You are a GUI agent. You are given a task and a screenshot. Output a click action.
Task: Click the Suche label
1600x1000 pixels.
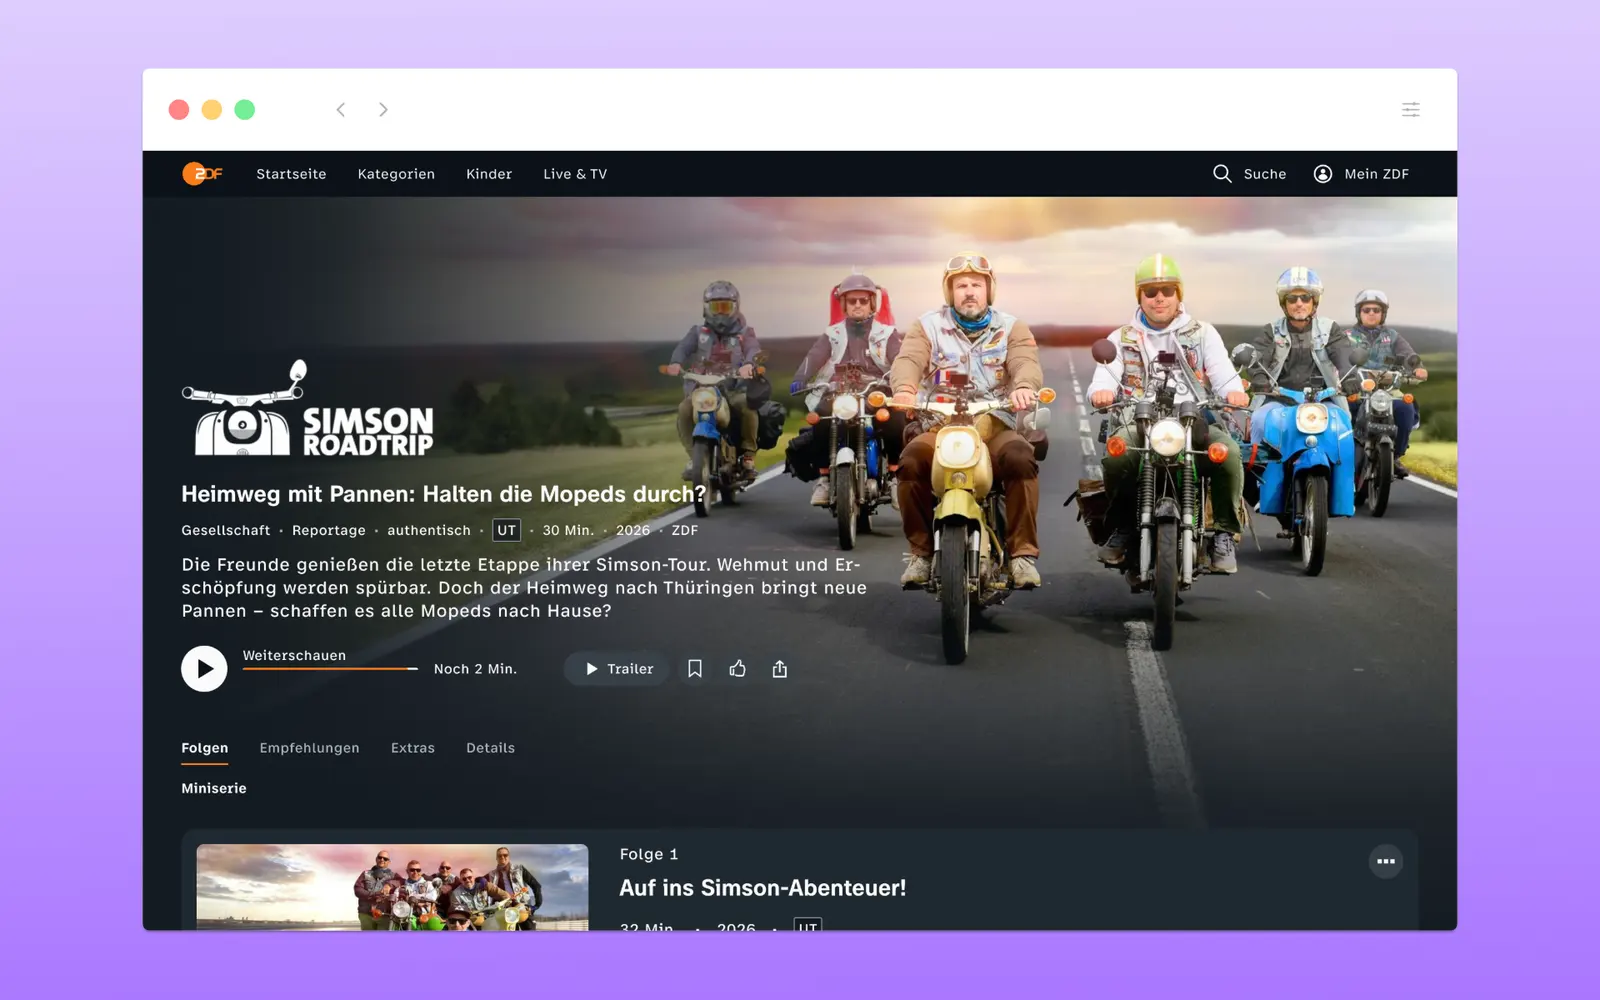(x=1265, y=174)
